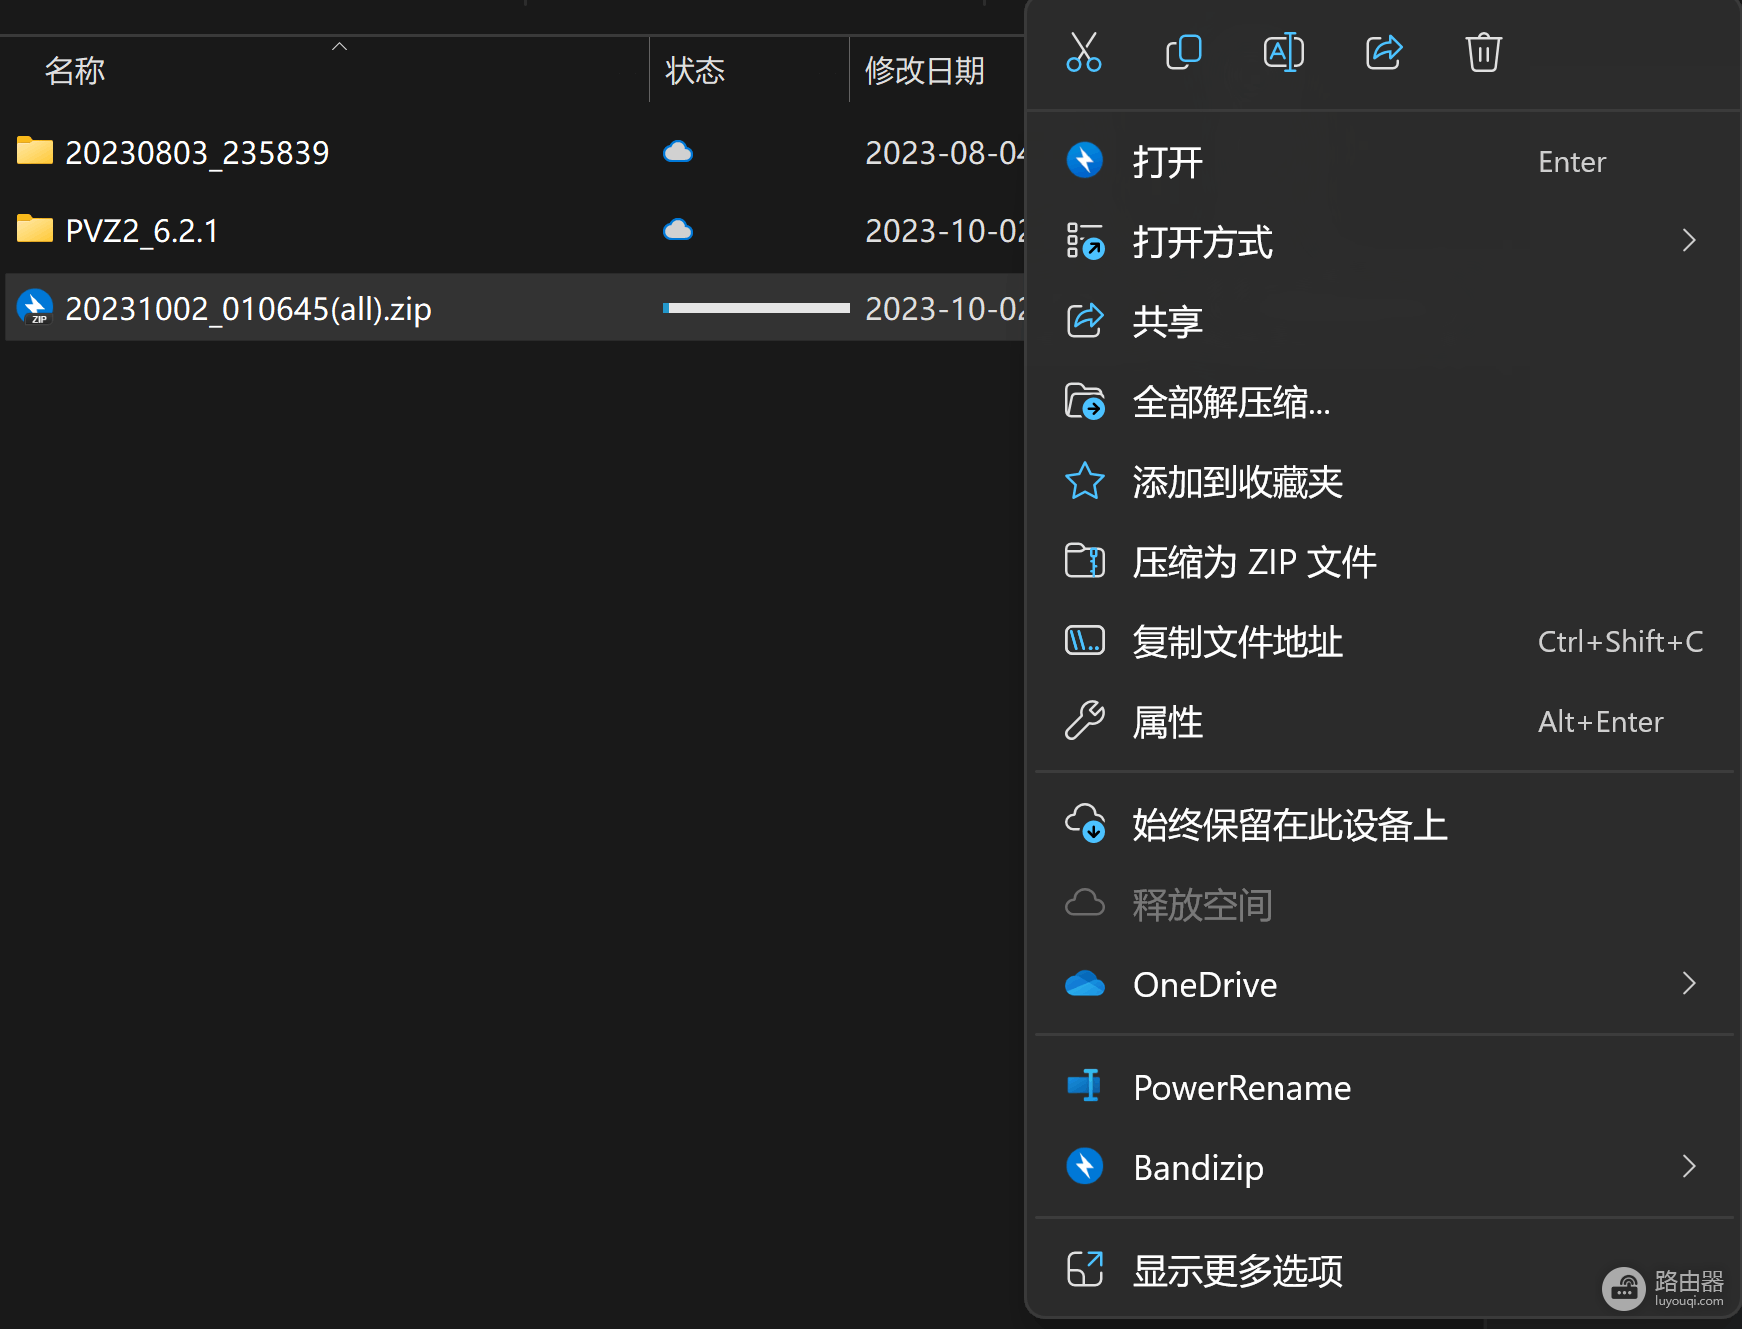Click the date cell 2023-08-04 row
The width and height of the screenshot is (1742, 1329).
944,152
